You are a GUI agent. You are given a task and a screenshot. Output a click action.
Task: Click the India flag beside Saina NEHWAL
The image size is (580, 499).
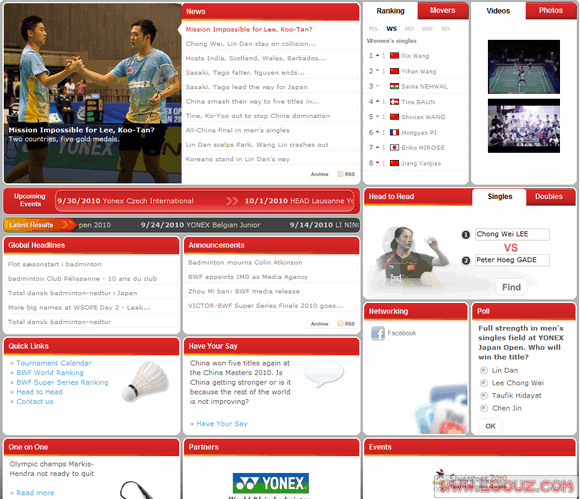point(394,86)
